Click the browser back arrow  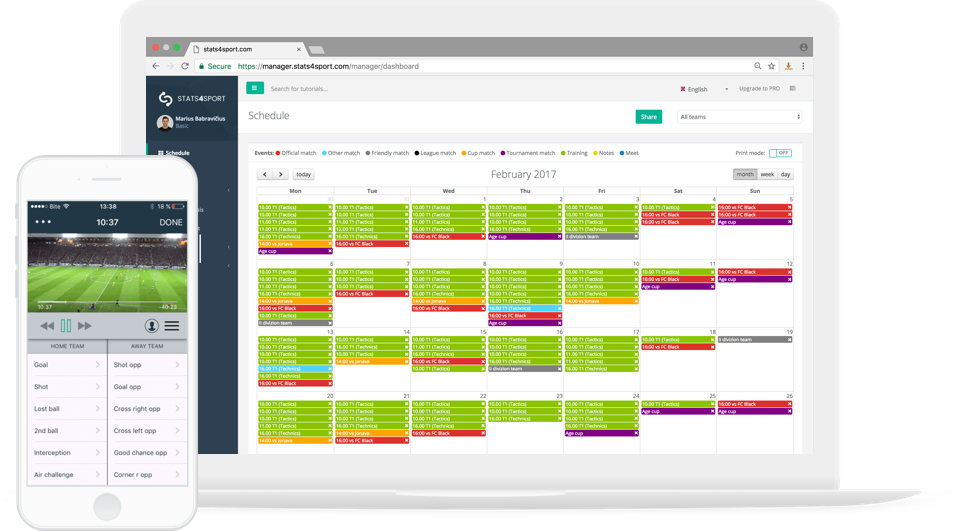[156, 66]
